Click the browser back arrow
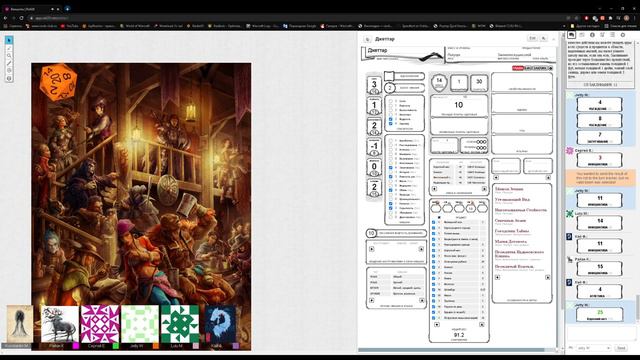 coord(5,18)
